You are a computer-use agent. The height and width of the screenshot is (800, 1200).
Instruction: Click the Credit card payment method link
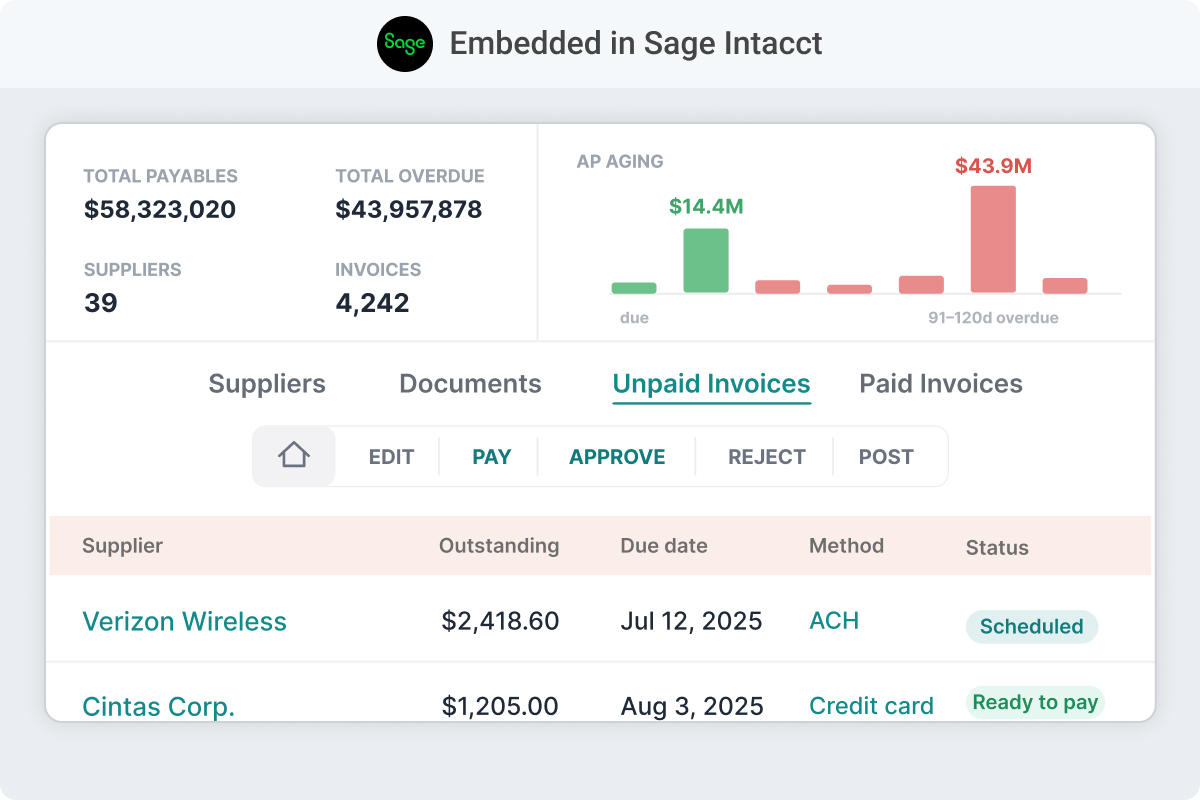[x=871, y=706]
